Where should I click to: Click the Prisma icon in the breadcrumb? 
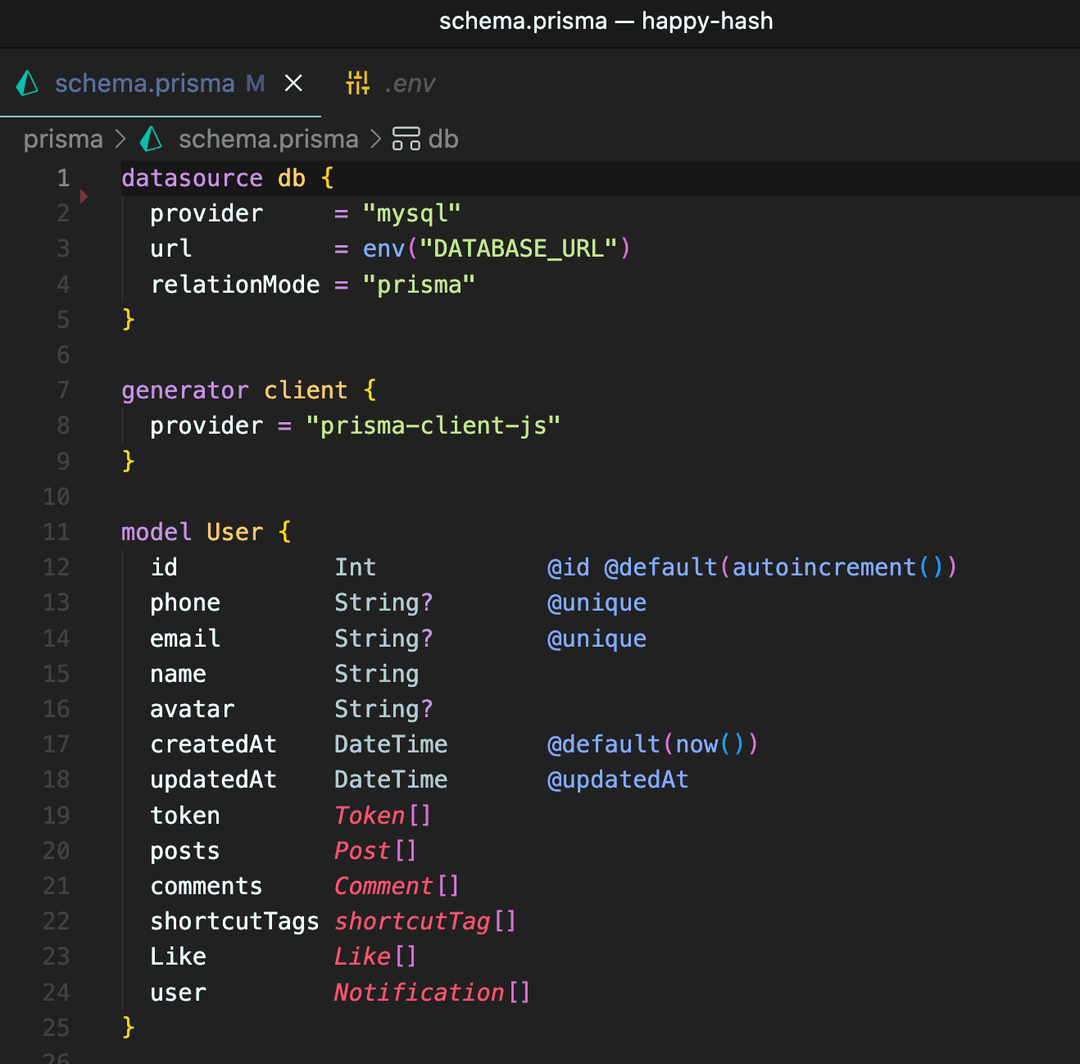tap(151, 139)
